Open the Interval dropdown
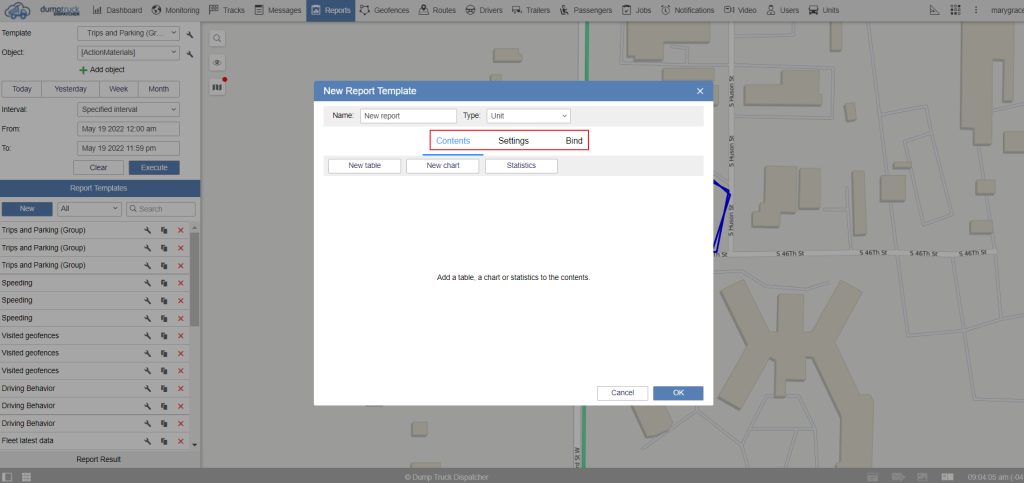1024x483 pixels. pos(128,109)
